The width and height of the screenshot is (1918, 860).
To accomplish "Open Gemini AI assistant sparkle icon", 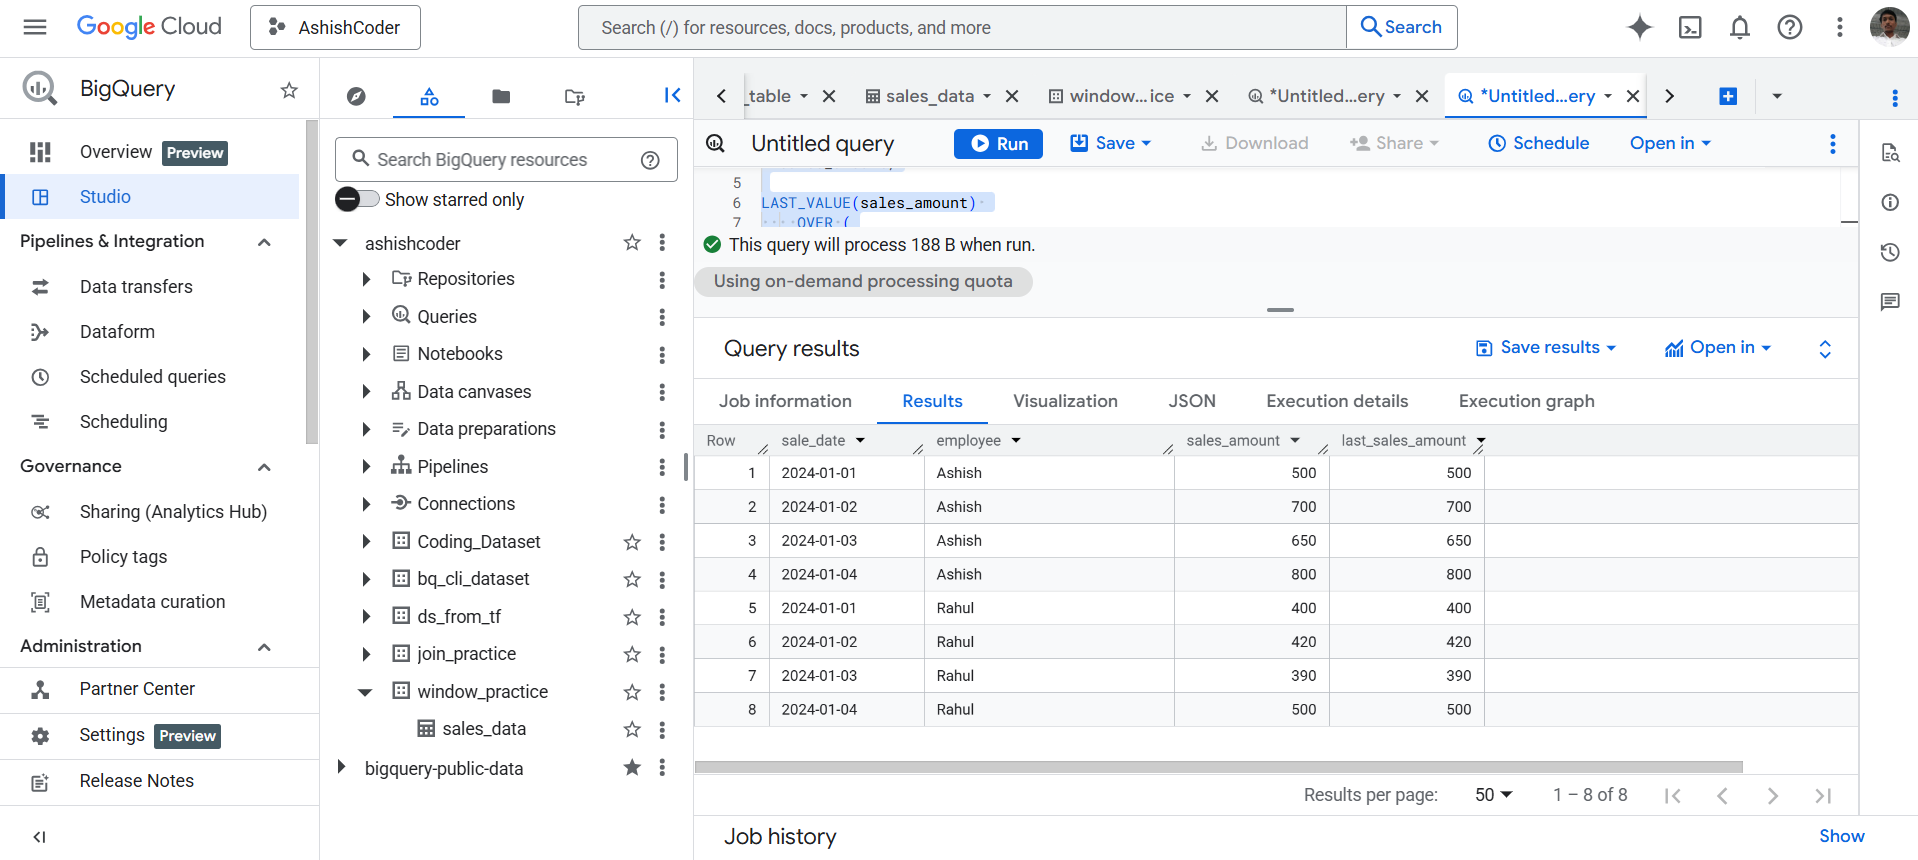I will click(1640, 27).
